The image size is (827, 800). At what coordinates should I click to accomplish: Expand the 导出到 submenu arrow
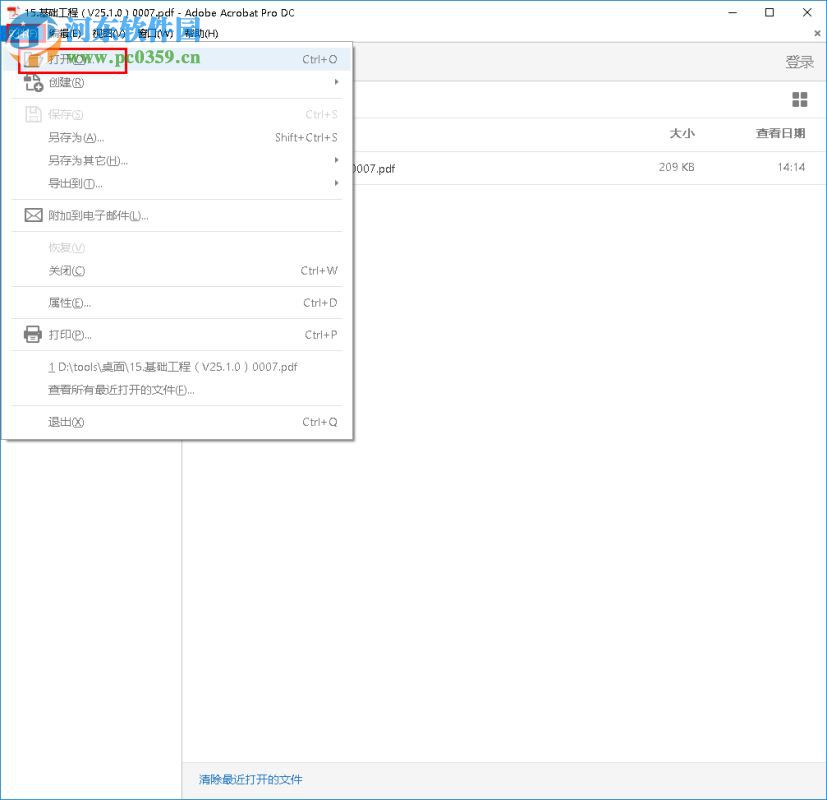[x=337, y=183]
